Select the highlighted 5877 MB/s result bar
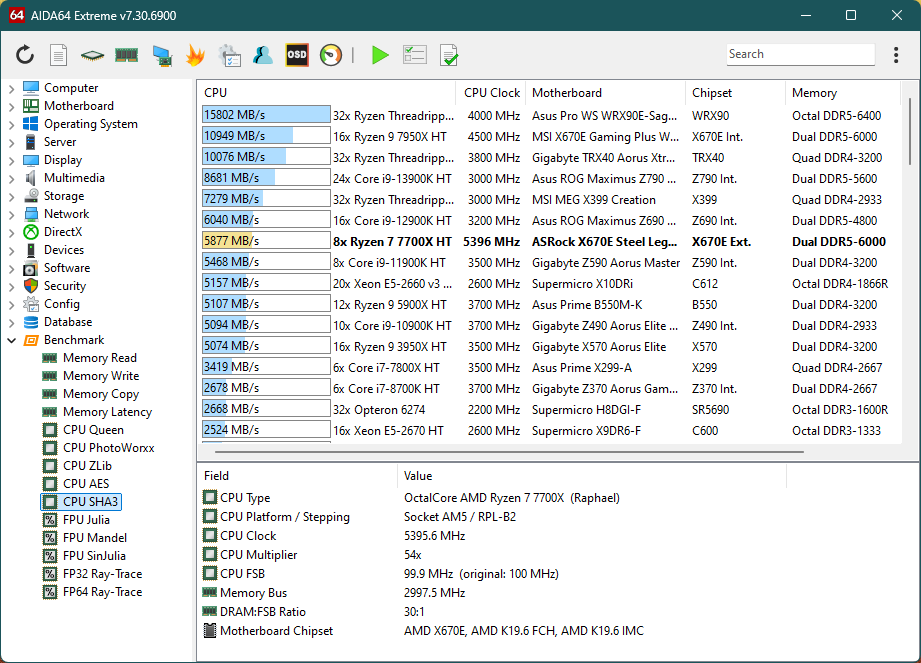 click(266, 241)
